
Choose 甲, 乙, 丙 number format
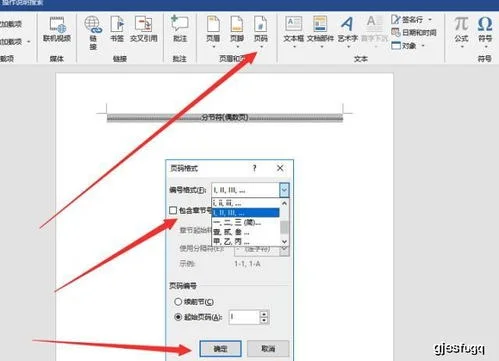[245, 241]
